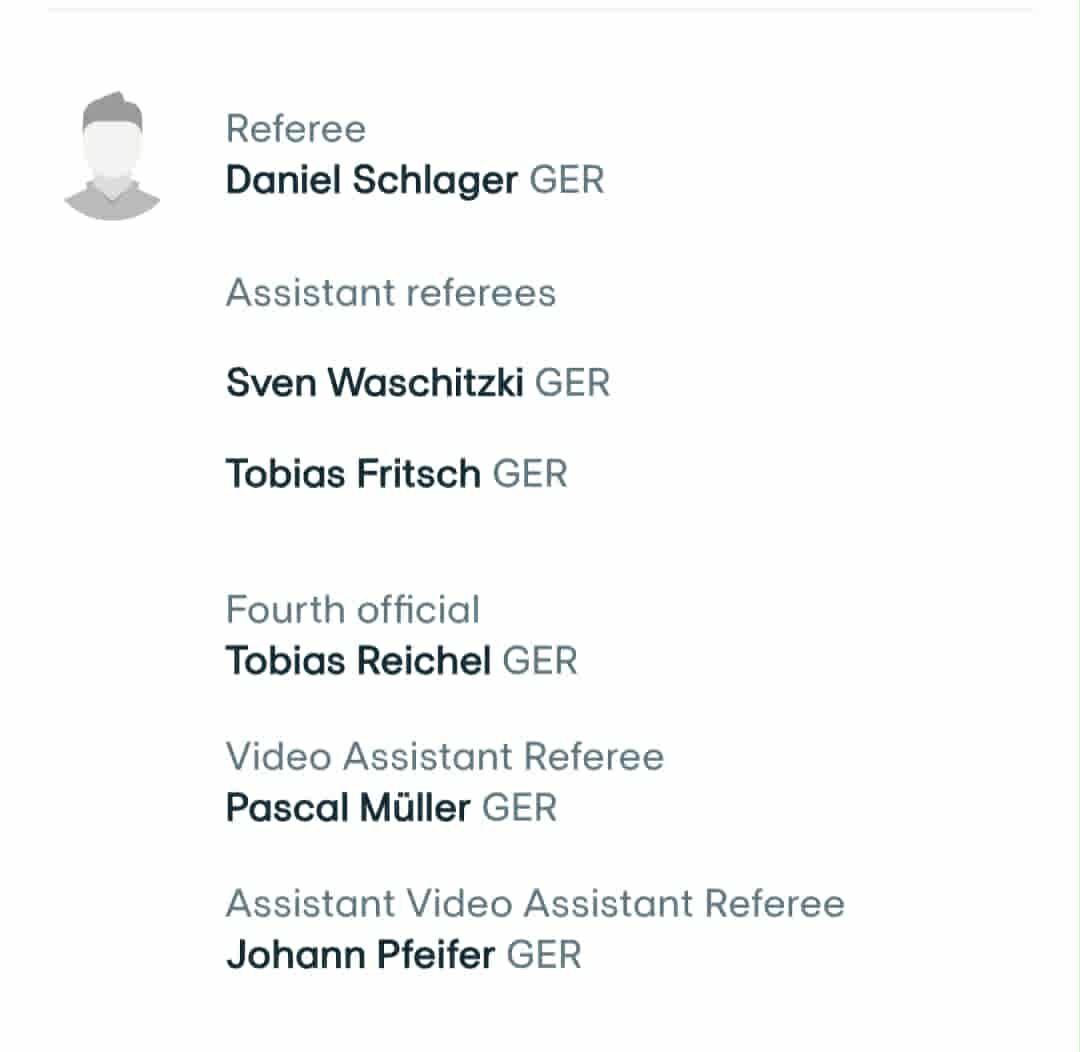
Task: Click GER beside Pascal Müller
Action: (519, 807)
